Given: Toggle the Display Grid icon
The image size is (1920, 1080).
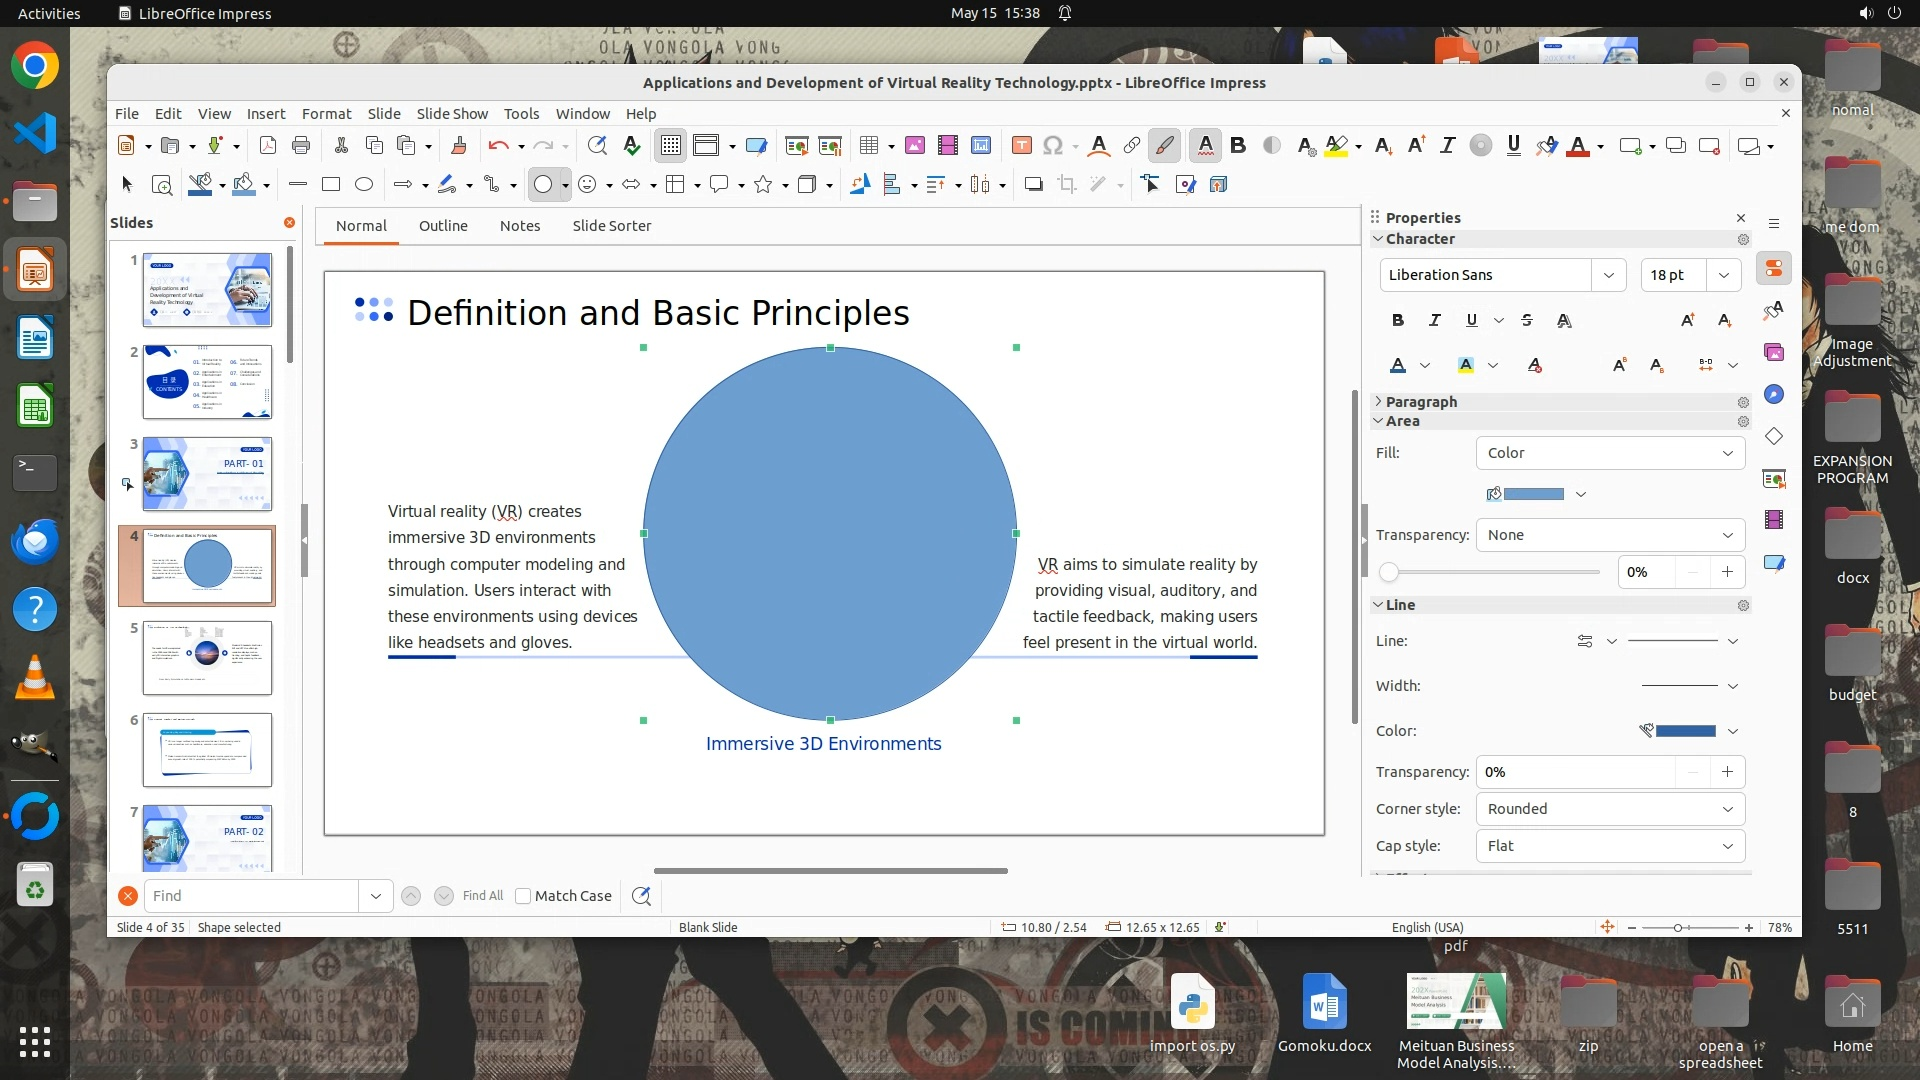Looking at the screenshot, I should [670, 146].
